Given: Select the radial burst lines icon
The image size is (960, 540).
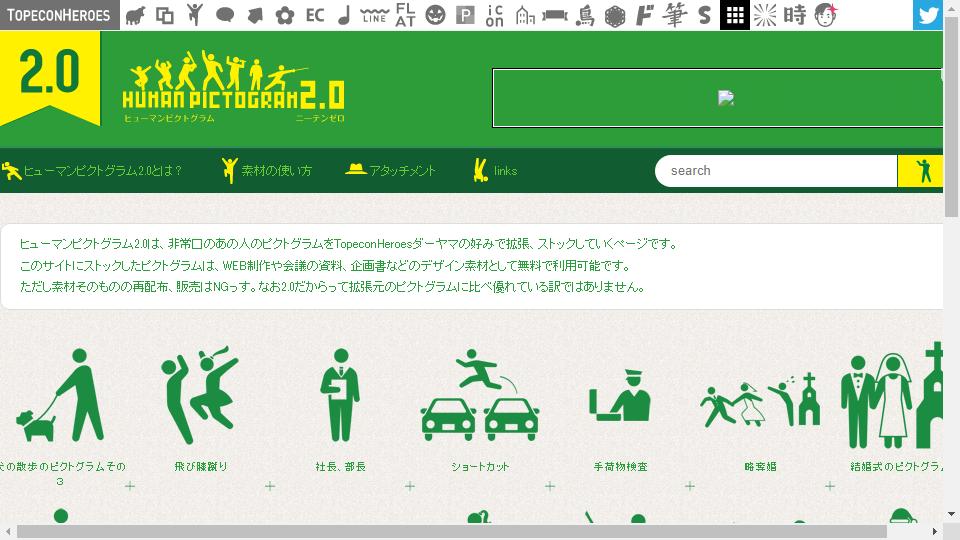Looking at the screenshot, I should 765,15.
